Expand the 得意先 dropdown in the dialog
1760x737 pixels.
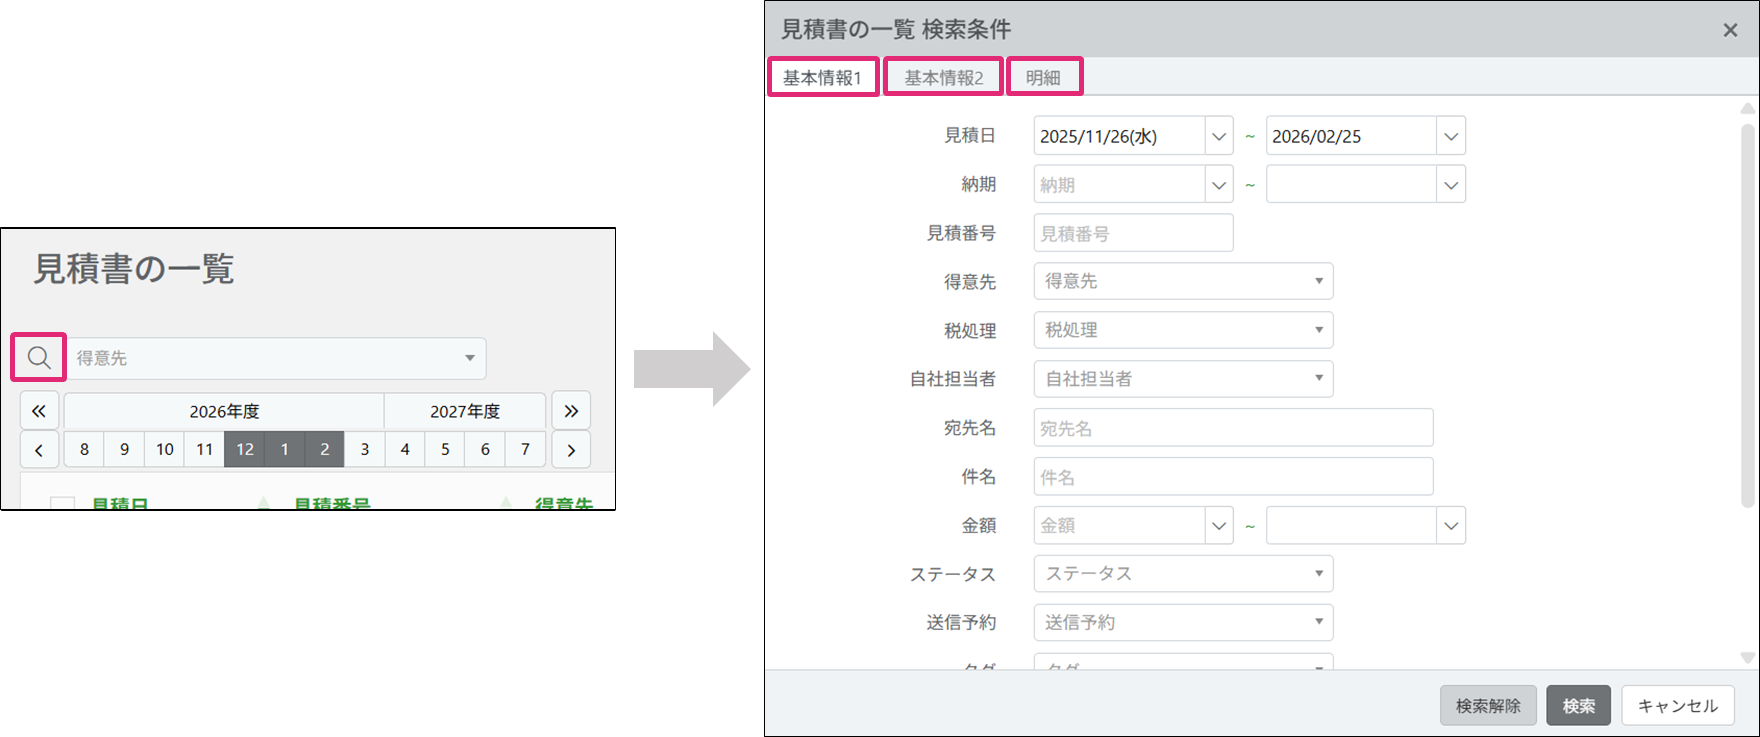[x=1318, y=281]
